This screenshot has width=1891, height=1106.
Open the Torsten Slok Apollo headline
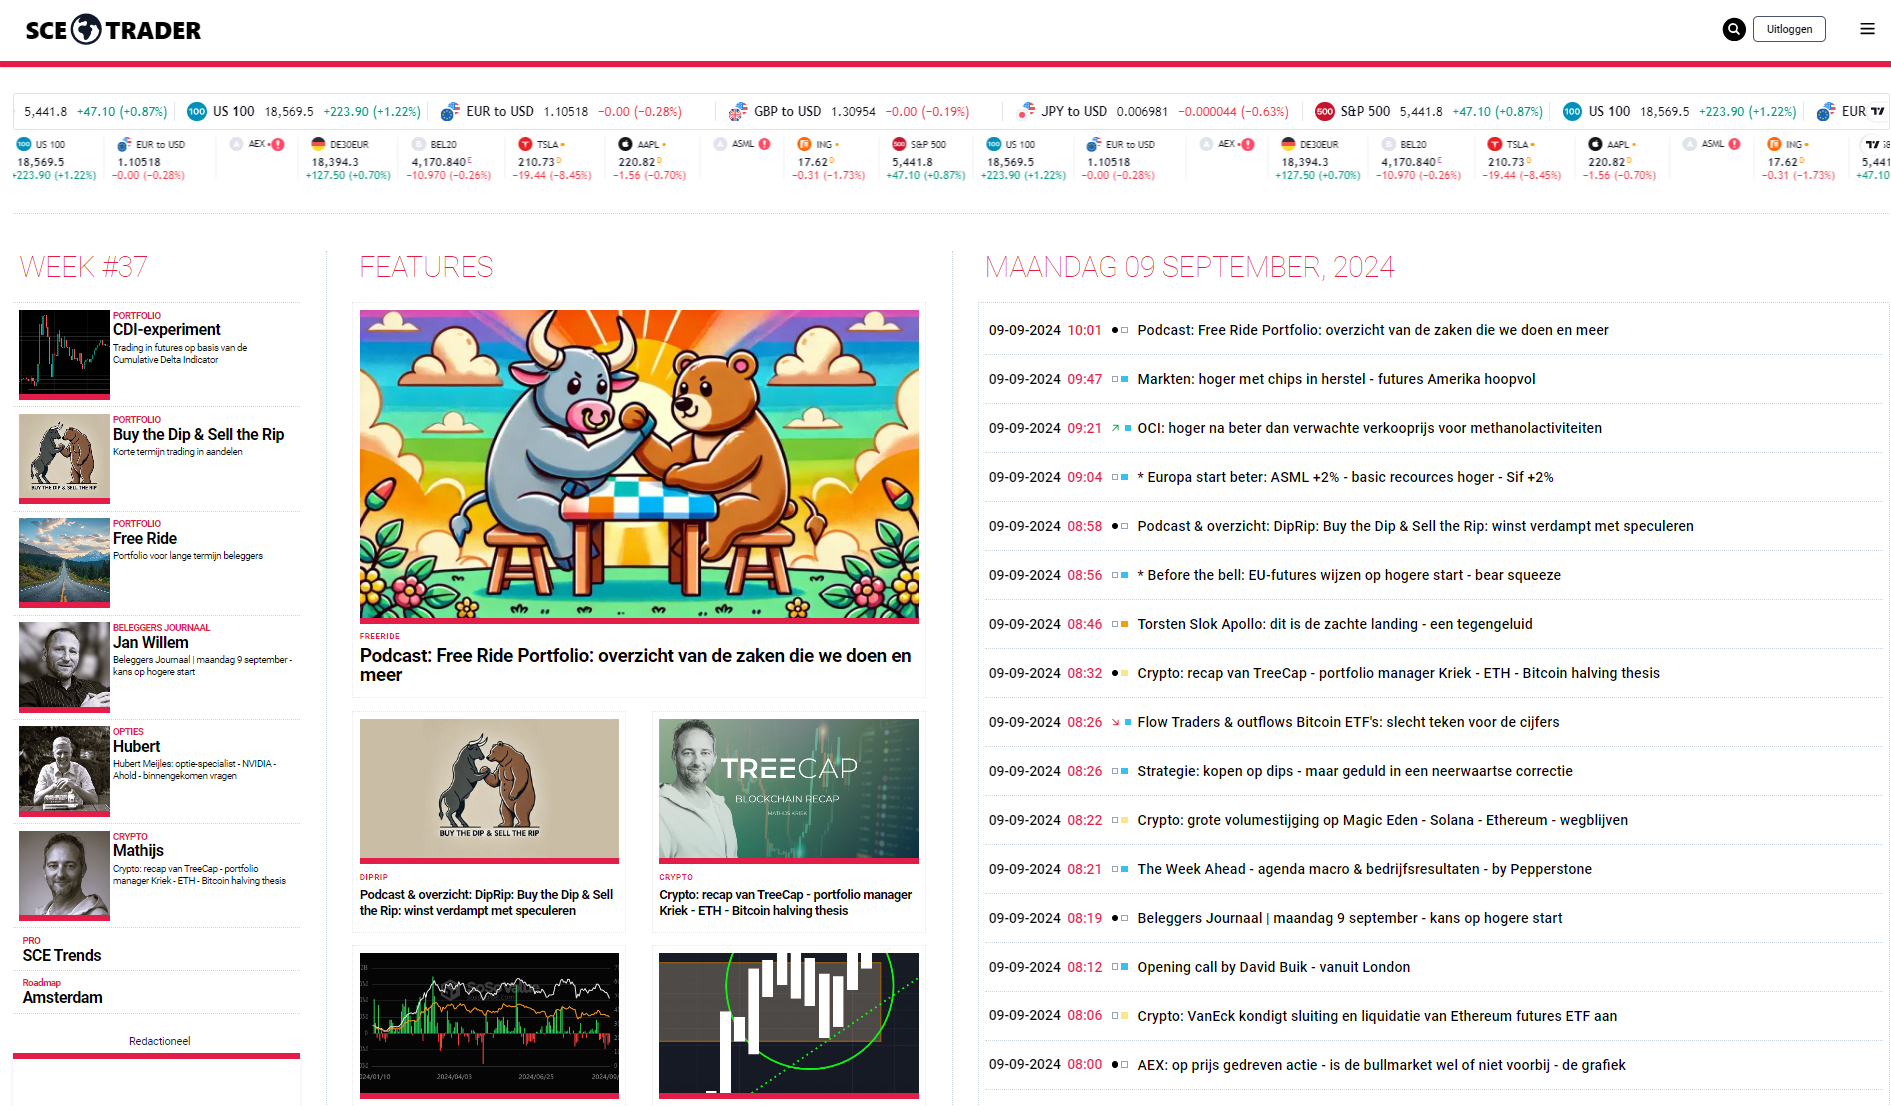tap(1335, 625)
